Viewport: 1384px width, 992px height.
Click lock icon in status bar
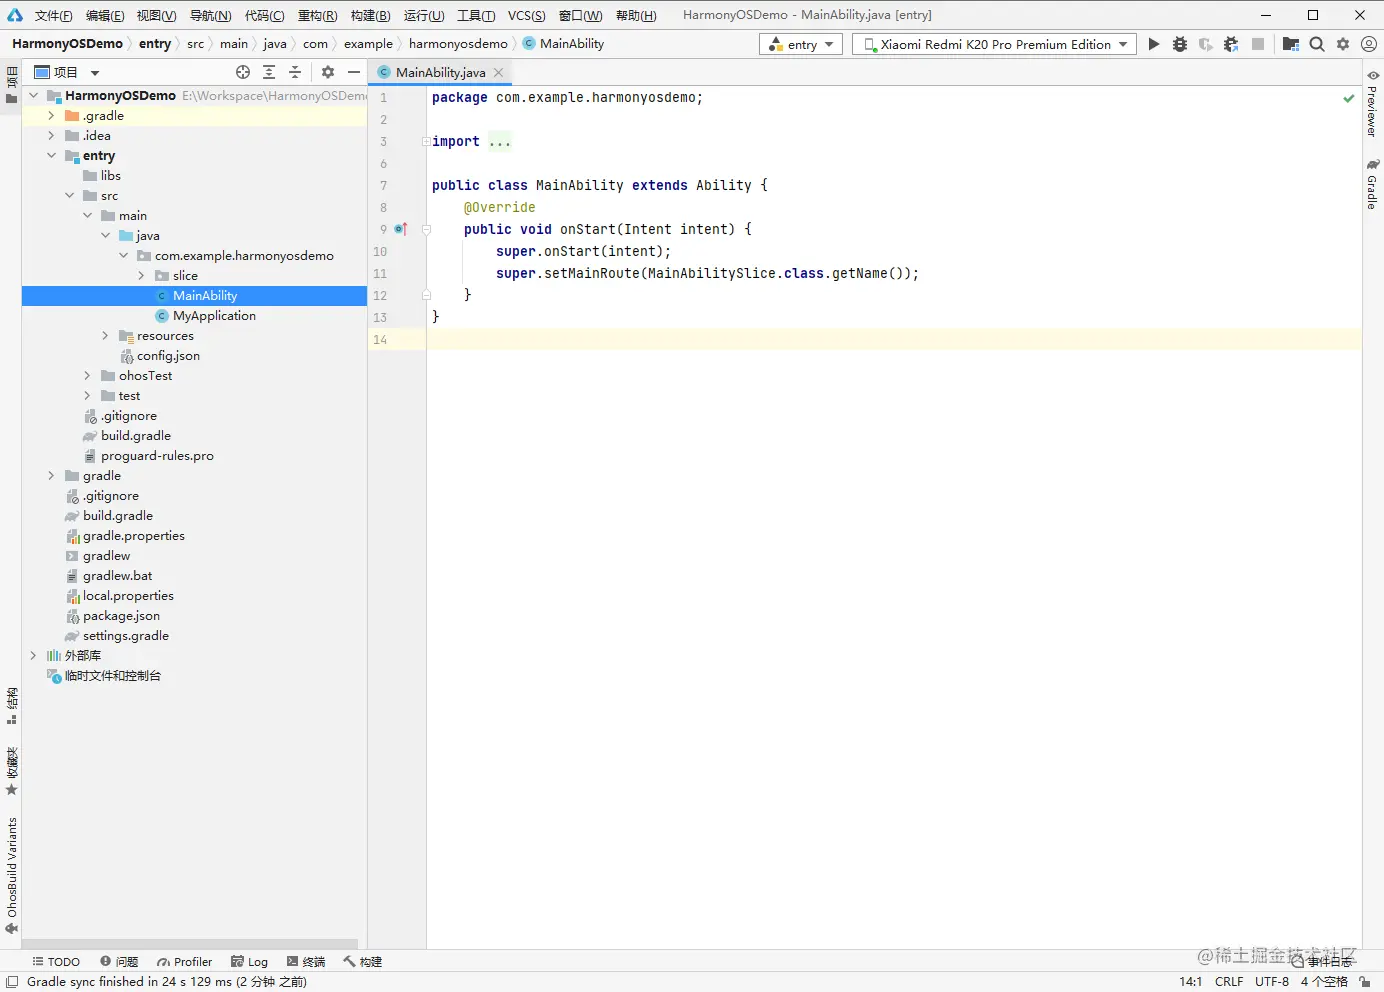(1365, 982)
